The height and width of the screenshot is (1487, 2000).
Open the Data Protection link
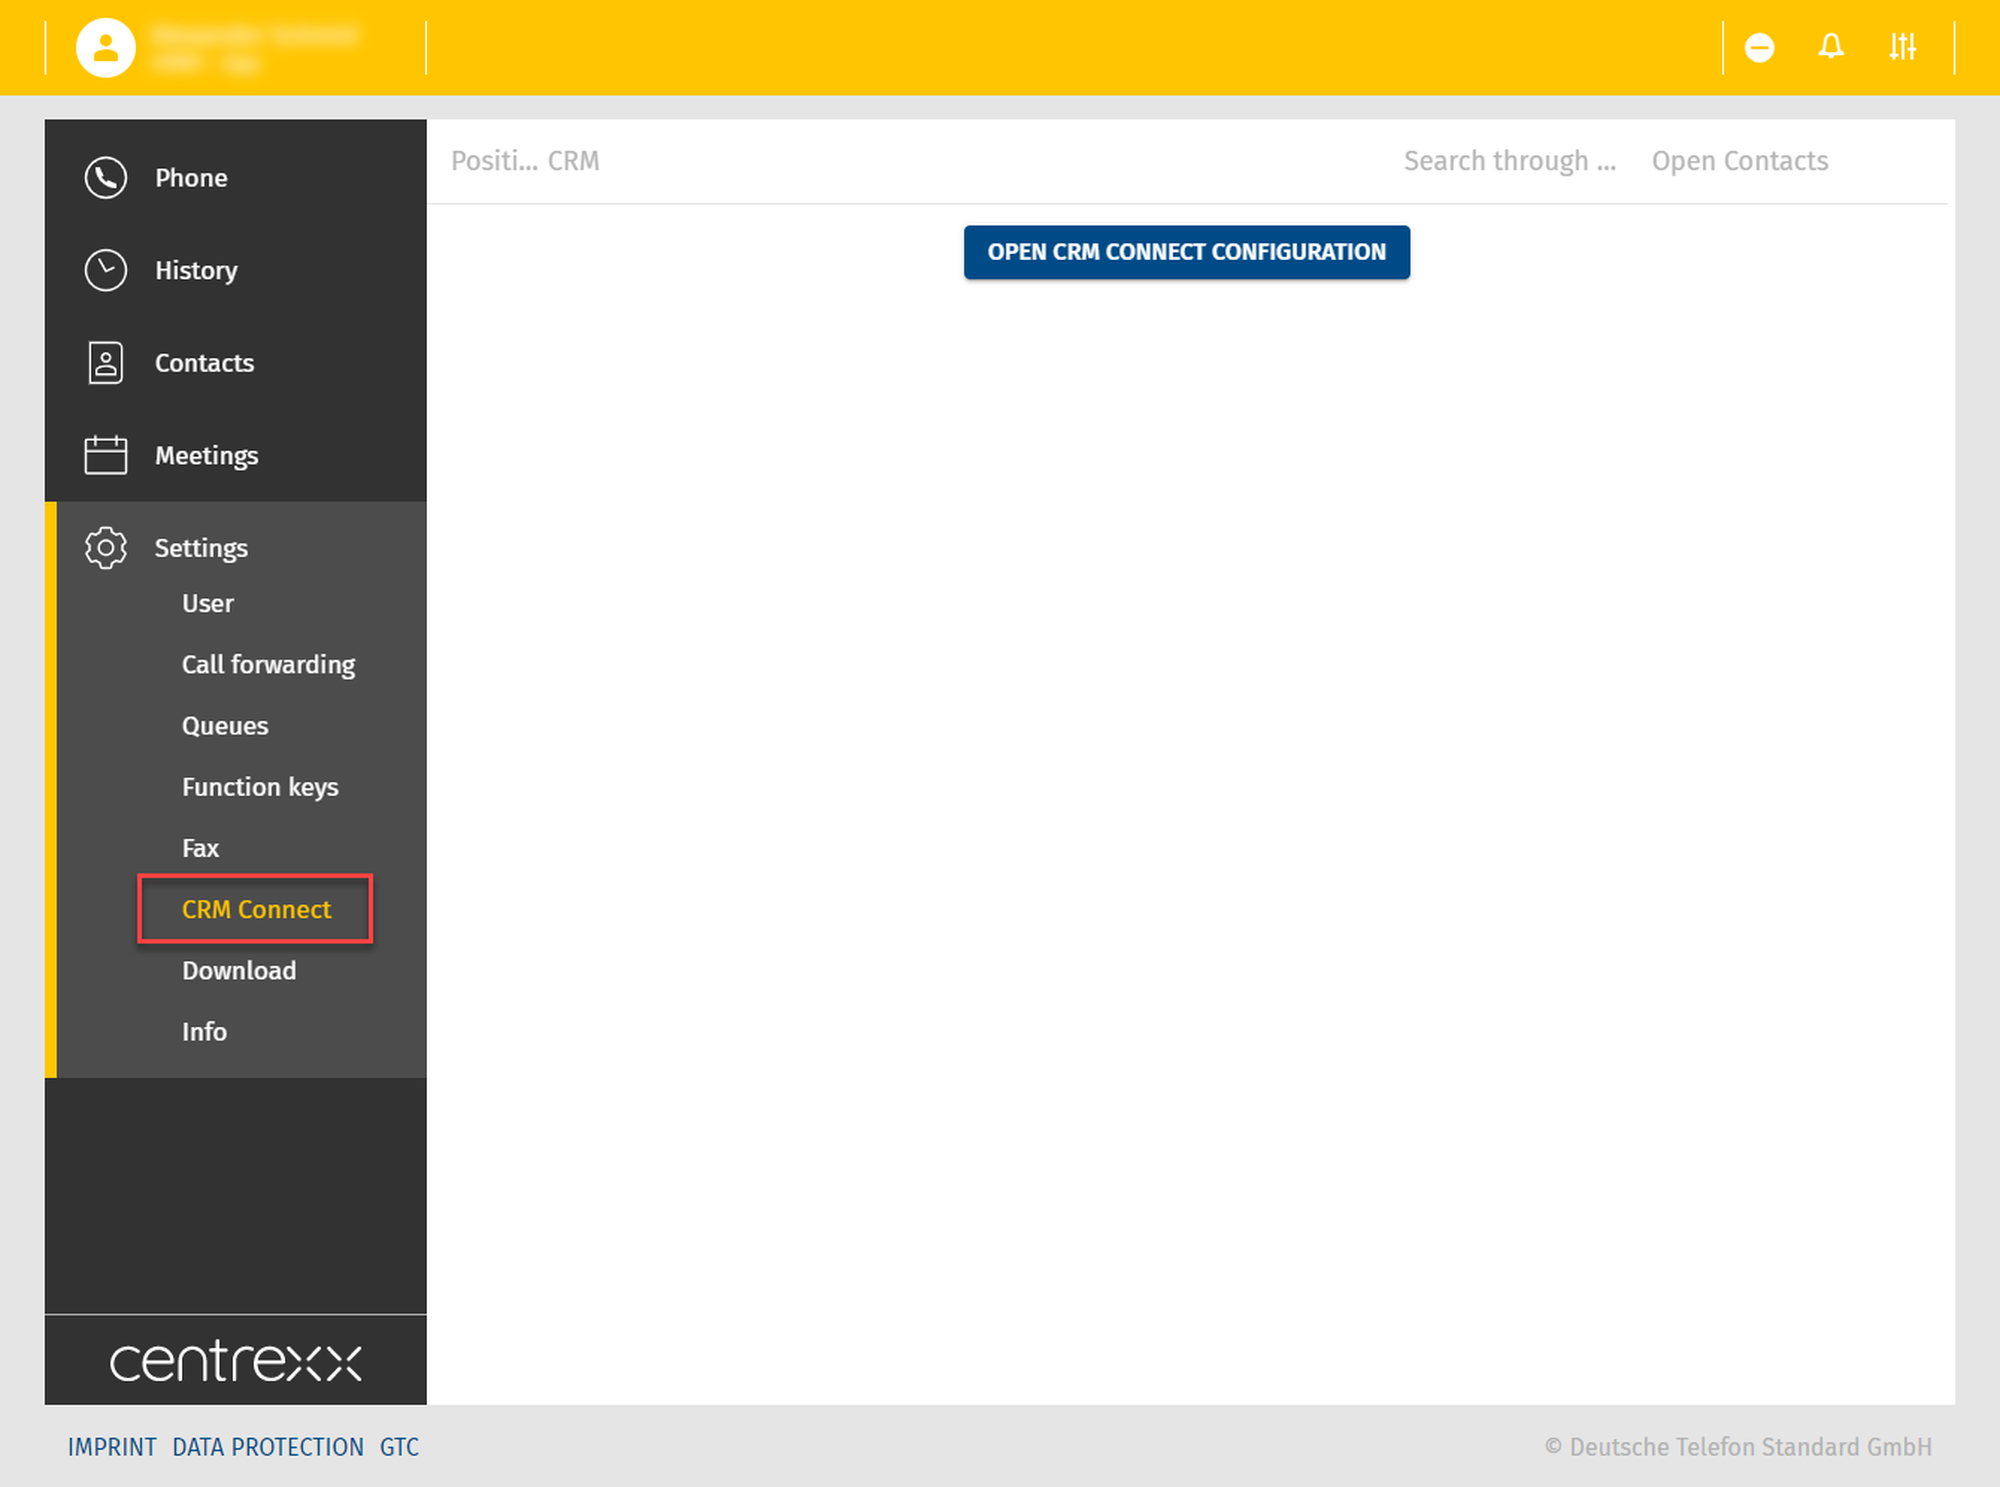tap(268, 1447)
